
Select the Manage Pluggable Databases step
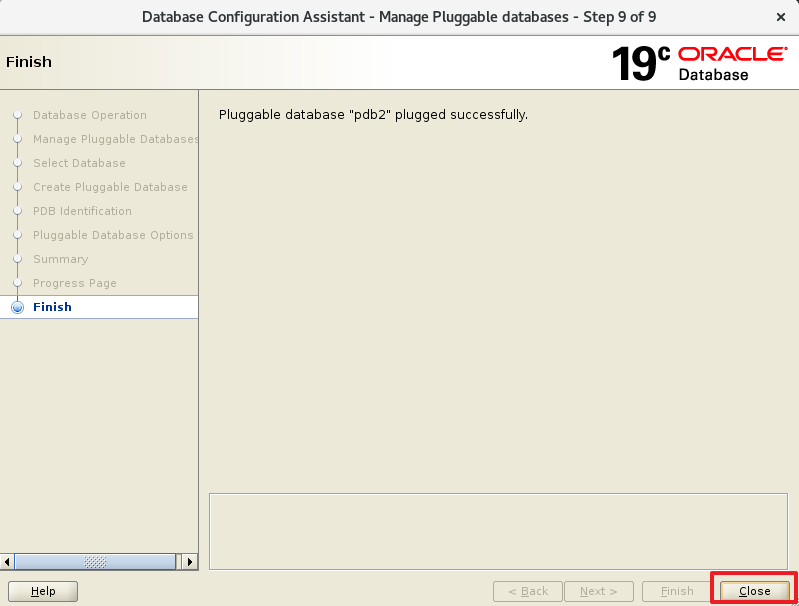click(x=115, y=139)
